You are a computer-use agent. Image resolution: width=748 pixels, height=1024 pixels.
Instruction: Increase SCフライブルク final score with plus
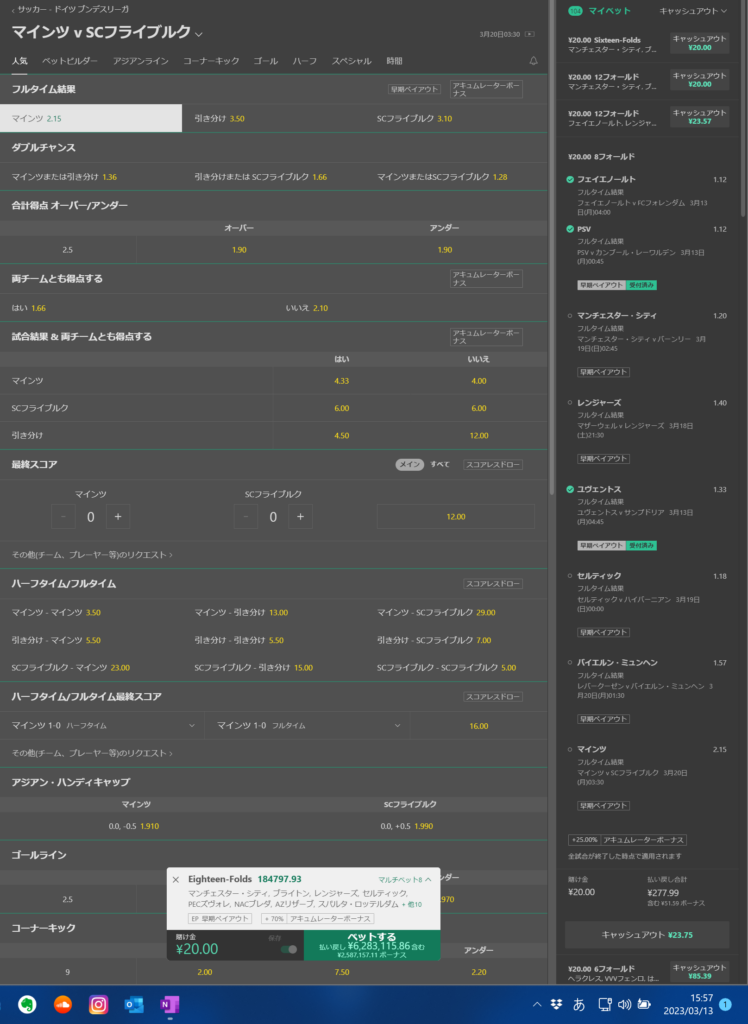[x=301, y=517]
